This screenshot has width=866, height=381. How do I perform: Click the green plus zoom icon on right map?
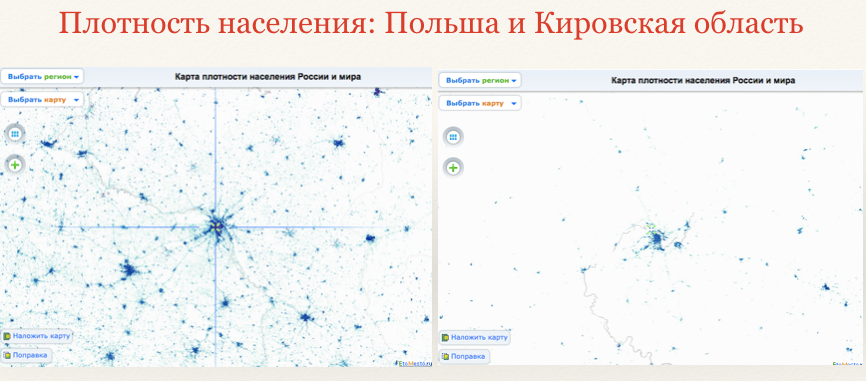click(453, 168)
